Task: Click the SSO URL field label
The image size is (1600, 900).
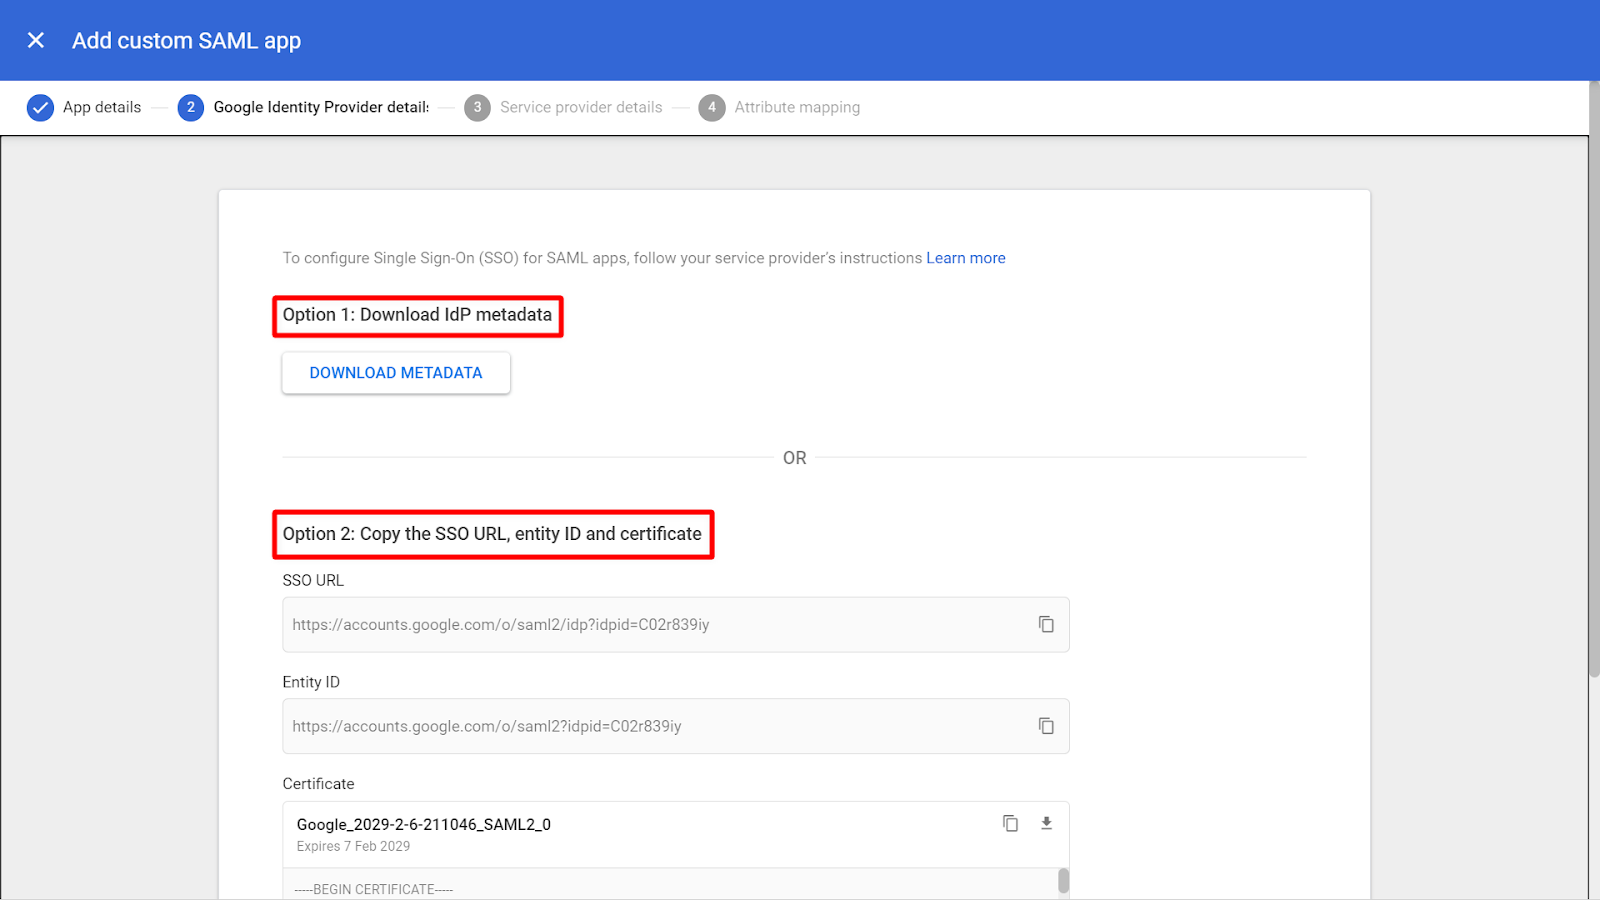Action: click(313, 580)
